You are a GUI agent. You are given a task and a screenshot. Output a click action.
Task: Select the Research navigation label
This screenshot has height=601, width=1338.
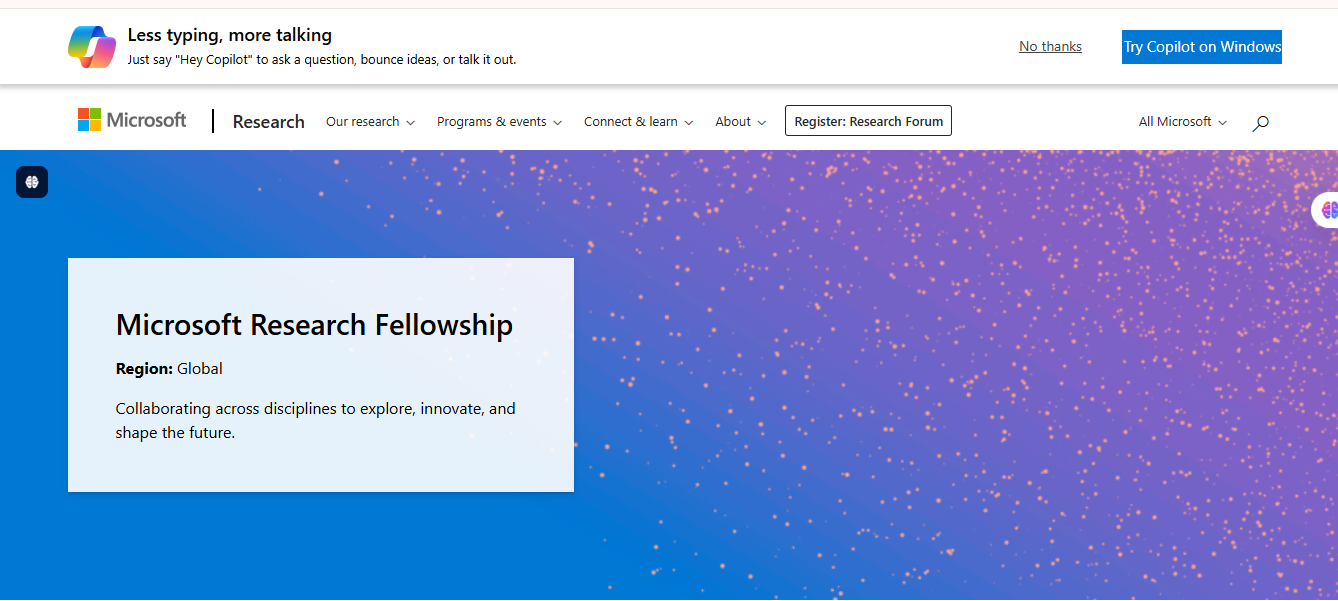click(x=268, y=121)
